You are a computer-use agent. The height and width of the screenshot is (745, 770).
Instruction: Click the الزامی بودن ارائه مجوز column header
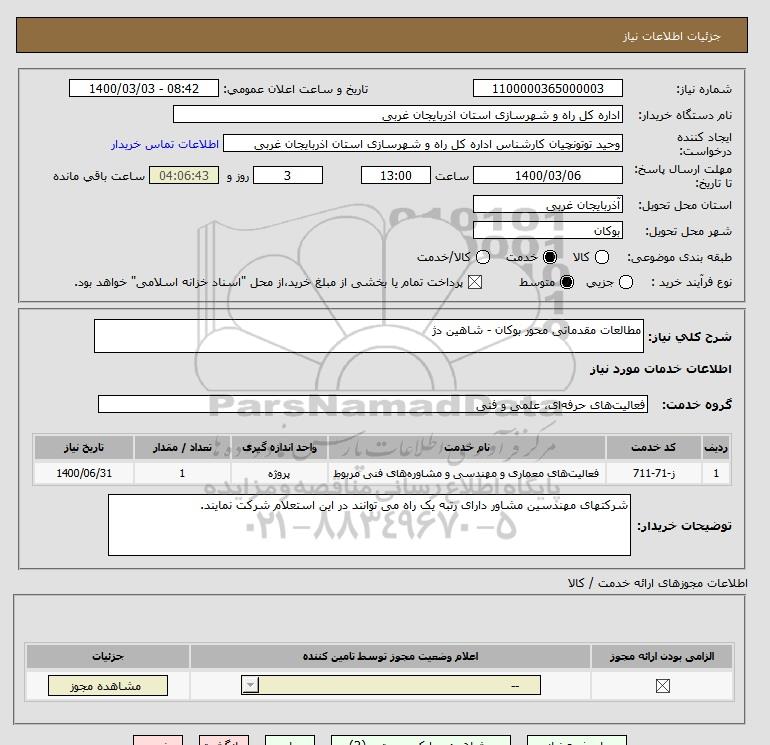click(x=662, y=656)
